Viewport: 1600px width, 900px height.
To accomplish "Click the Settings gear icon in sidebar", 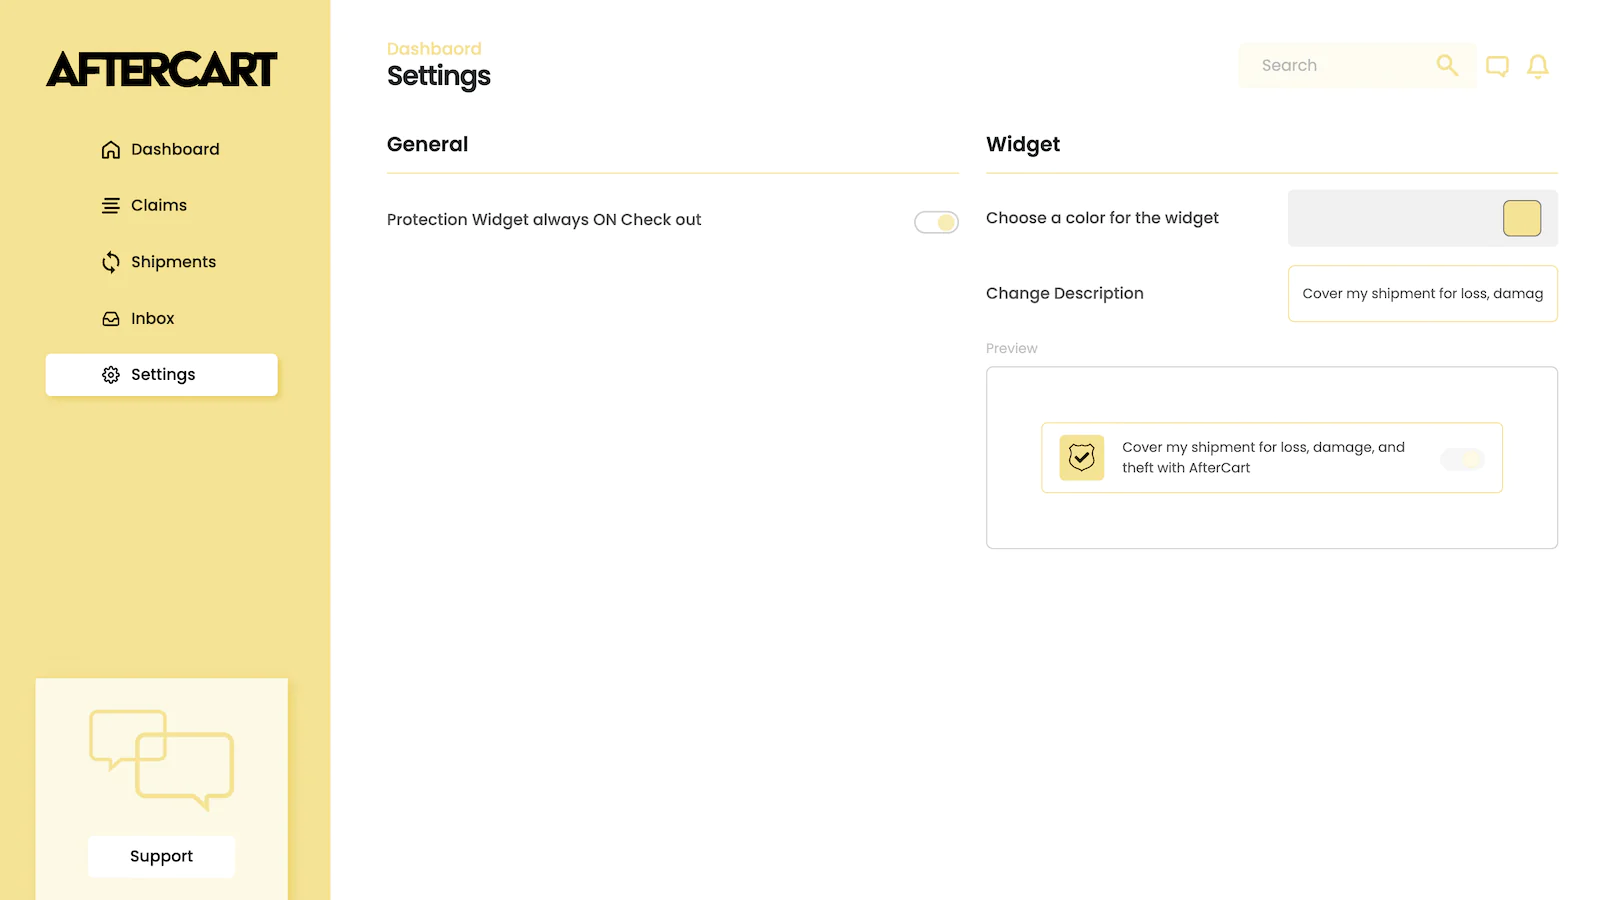I will [111, 375].
